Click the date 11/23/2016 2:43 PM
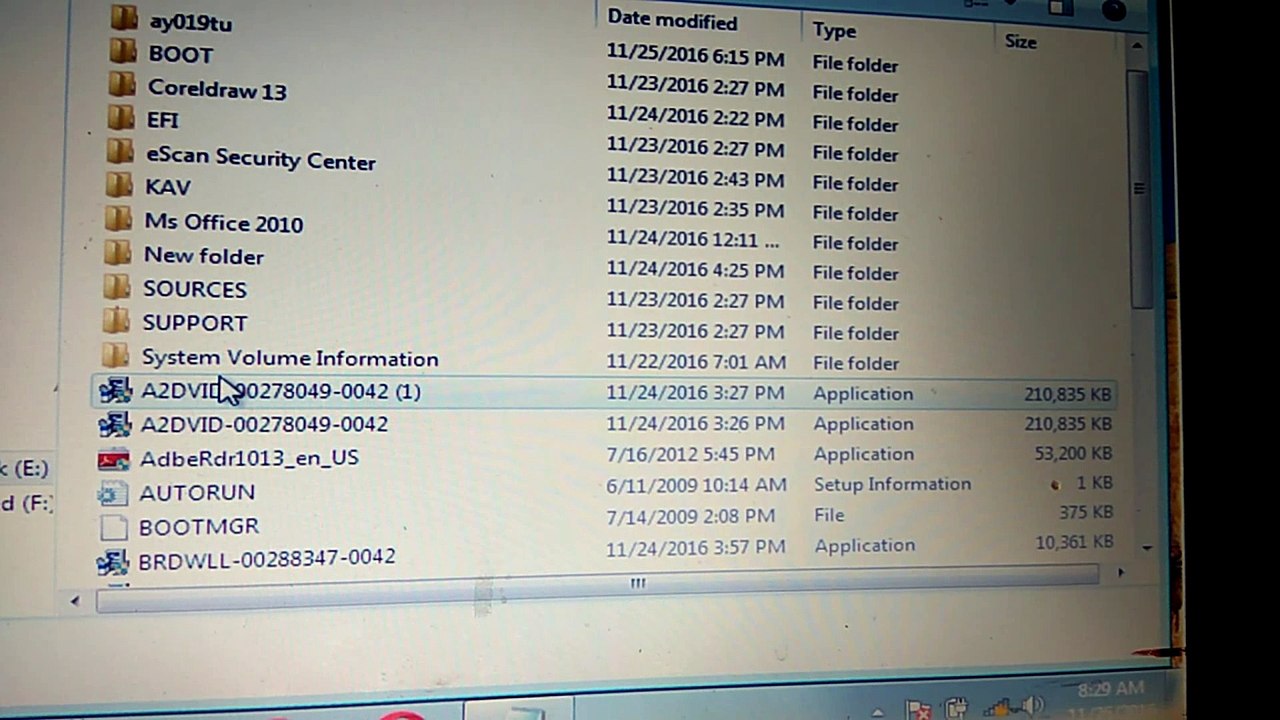Image resolution: width=1280 pixels, height=720 pixels. click(695, 179)
